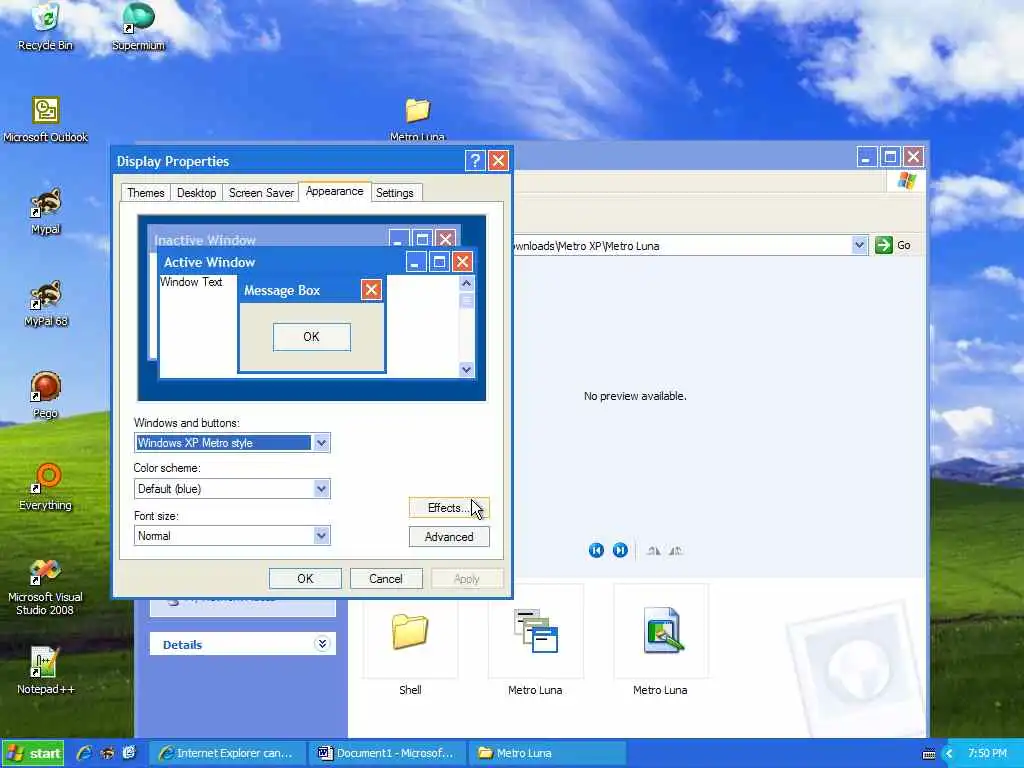Viewport: 1024px width, 768px height.
Task: Switch to the Desktop tab
Action: coord(197,193)
